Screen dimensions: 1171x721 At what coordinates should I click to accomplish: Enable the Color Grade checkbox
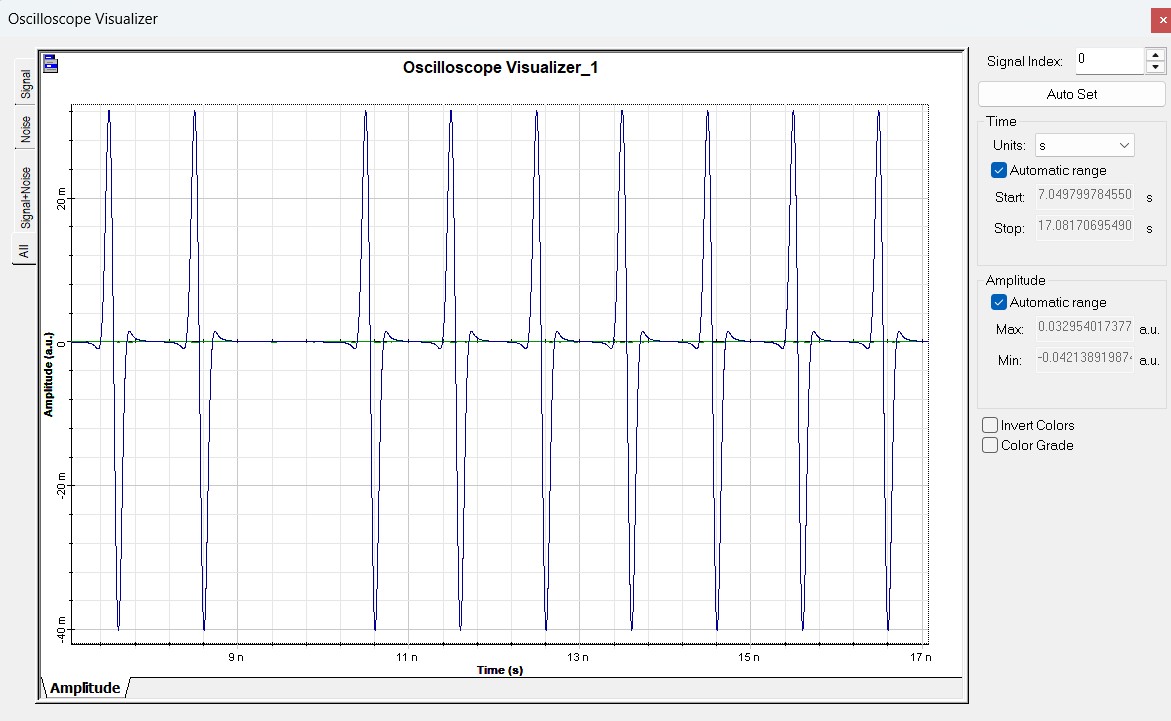[990, 445]
